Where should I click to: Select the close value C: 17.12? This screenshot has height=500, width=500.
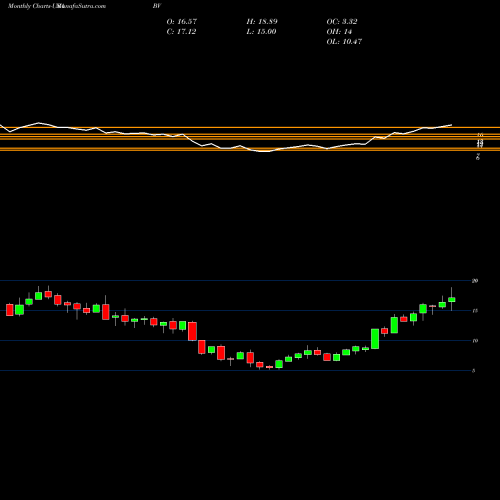coord(181,31)
